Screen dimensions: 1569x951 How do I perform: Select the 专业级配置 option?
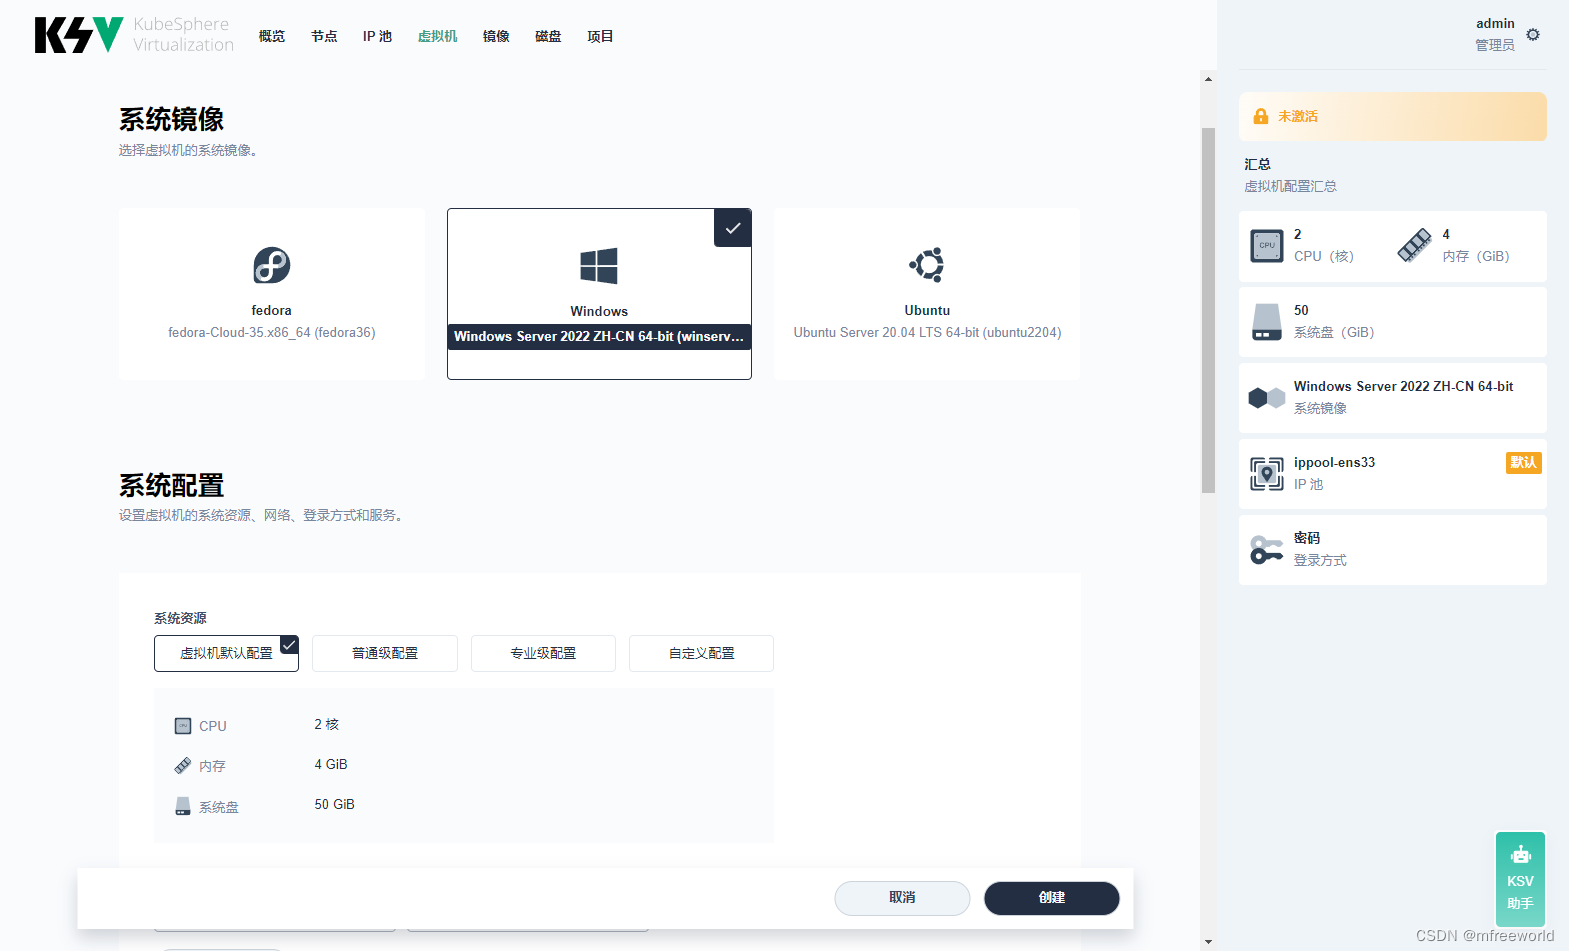tap(543, 653)
